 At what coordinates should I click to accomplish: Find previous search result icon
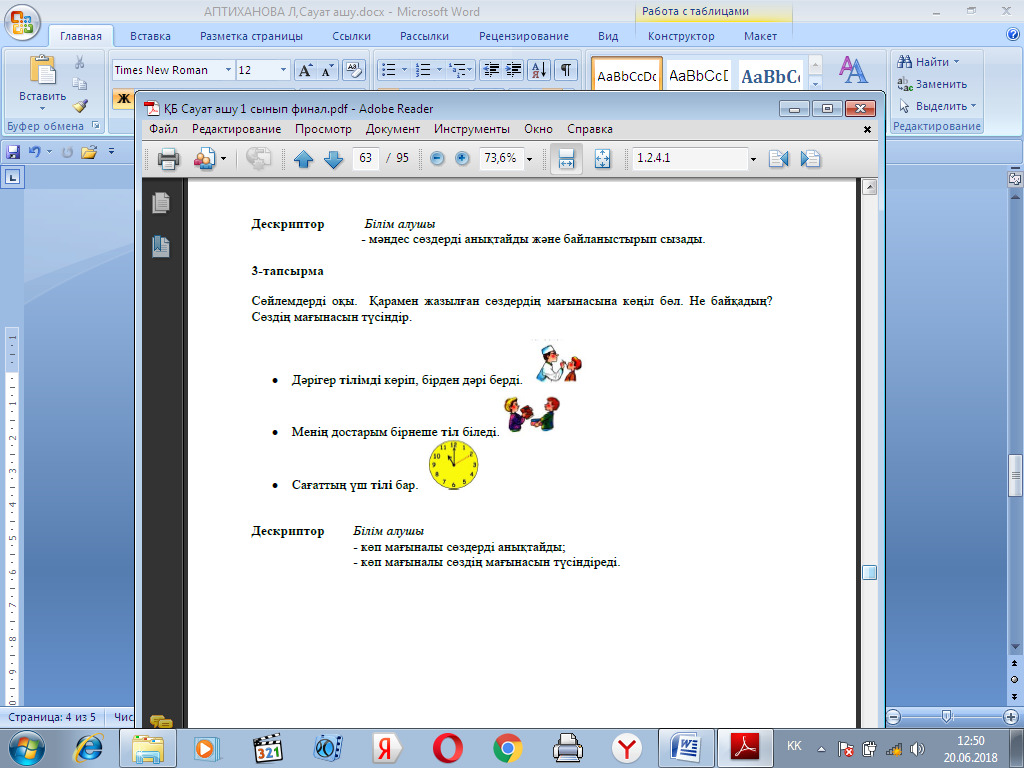[x=778, y=159]
